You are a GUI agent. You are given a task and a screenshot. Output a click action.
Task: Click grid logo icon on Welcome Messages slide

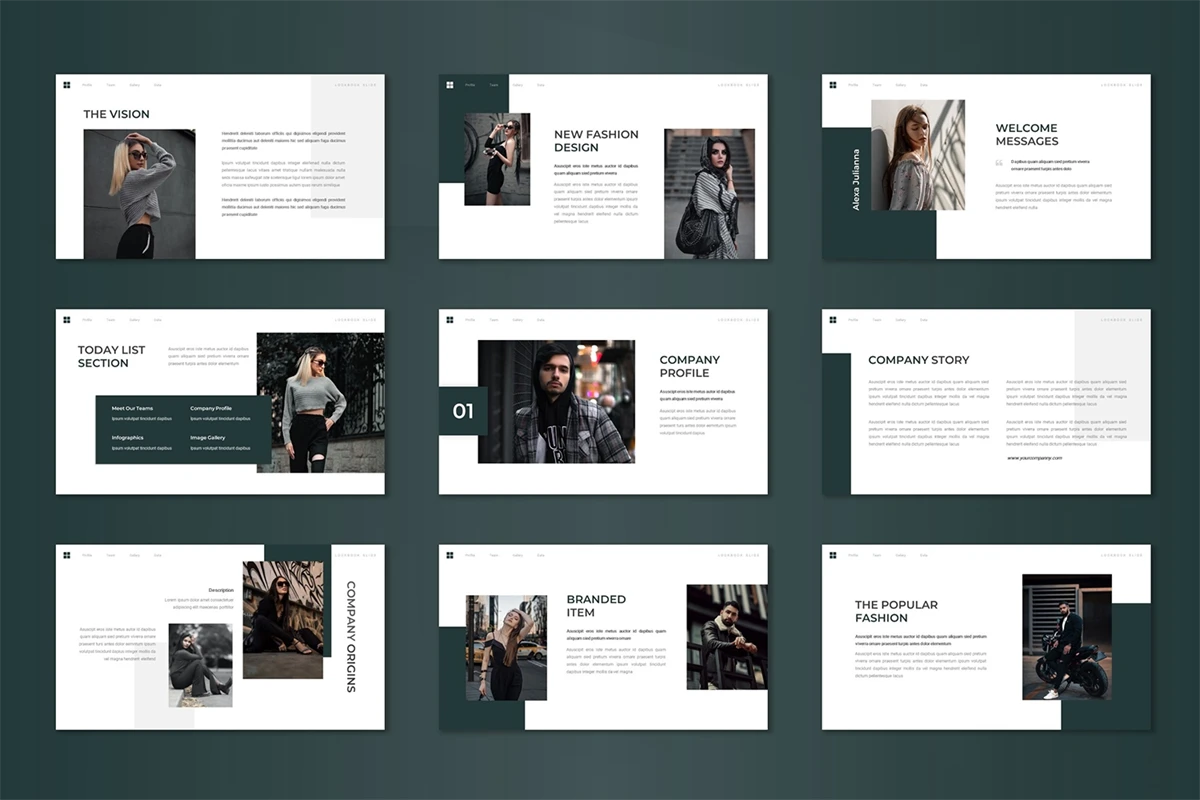[x=833, y=85]
